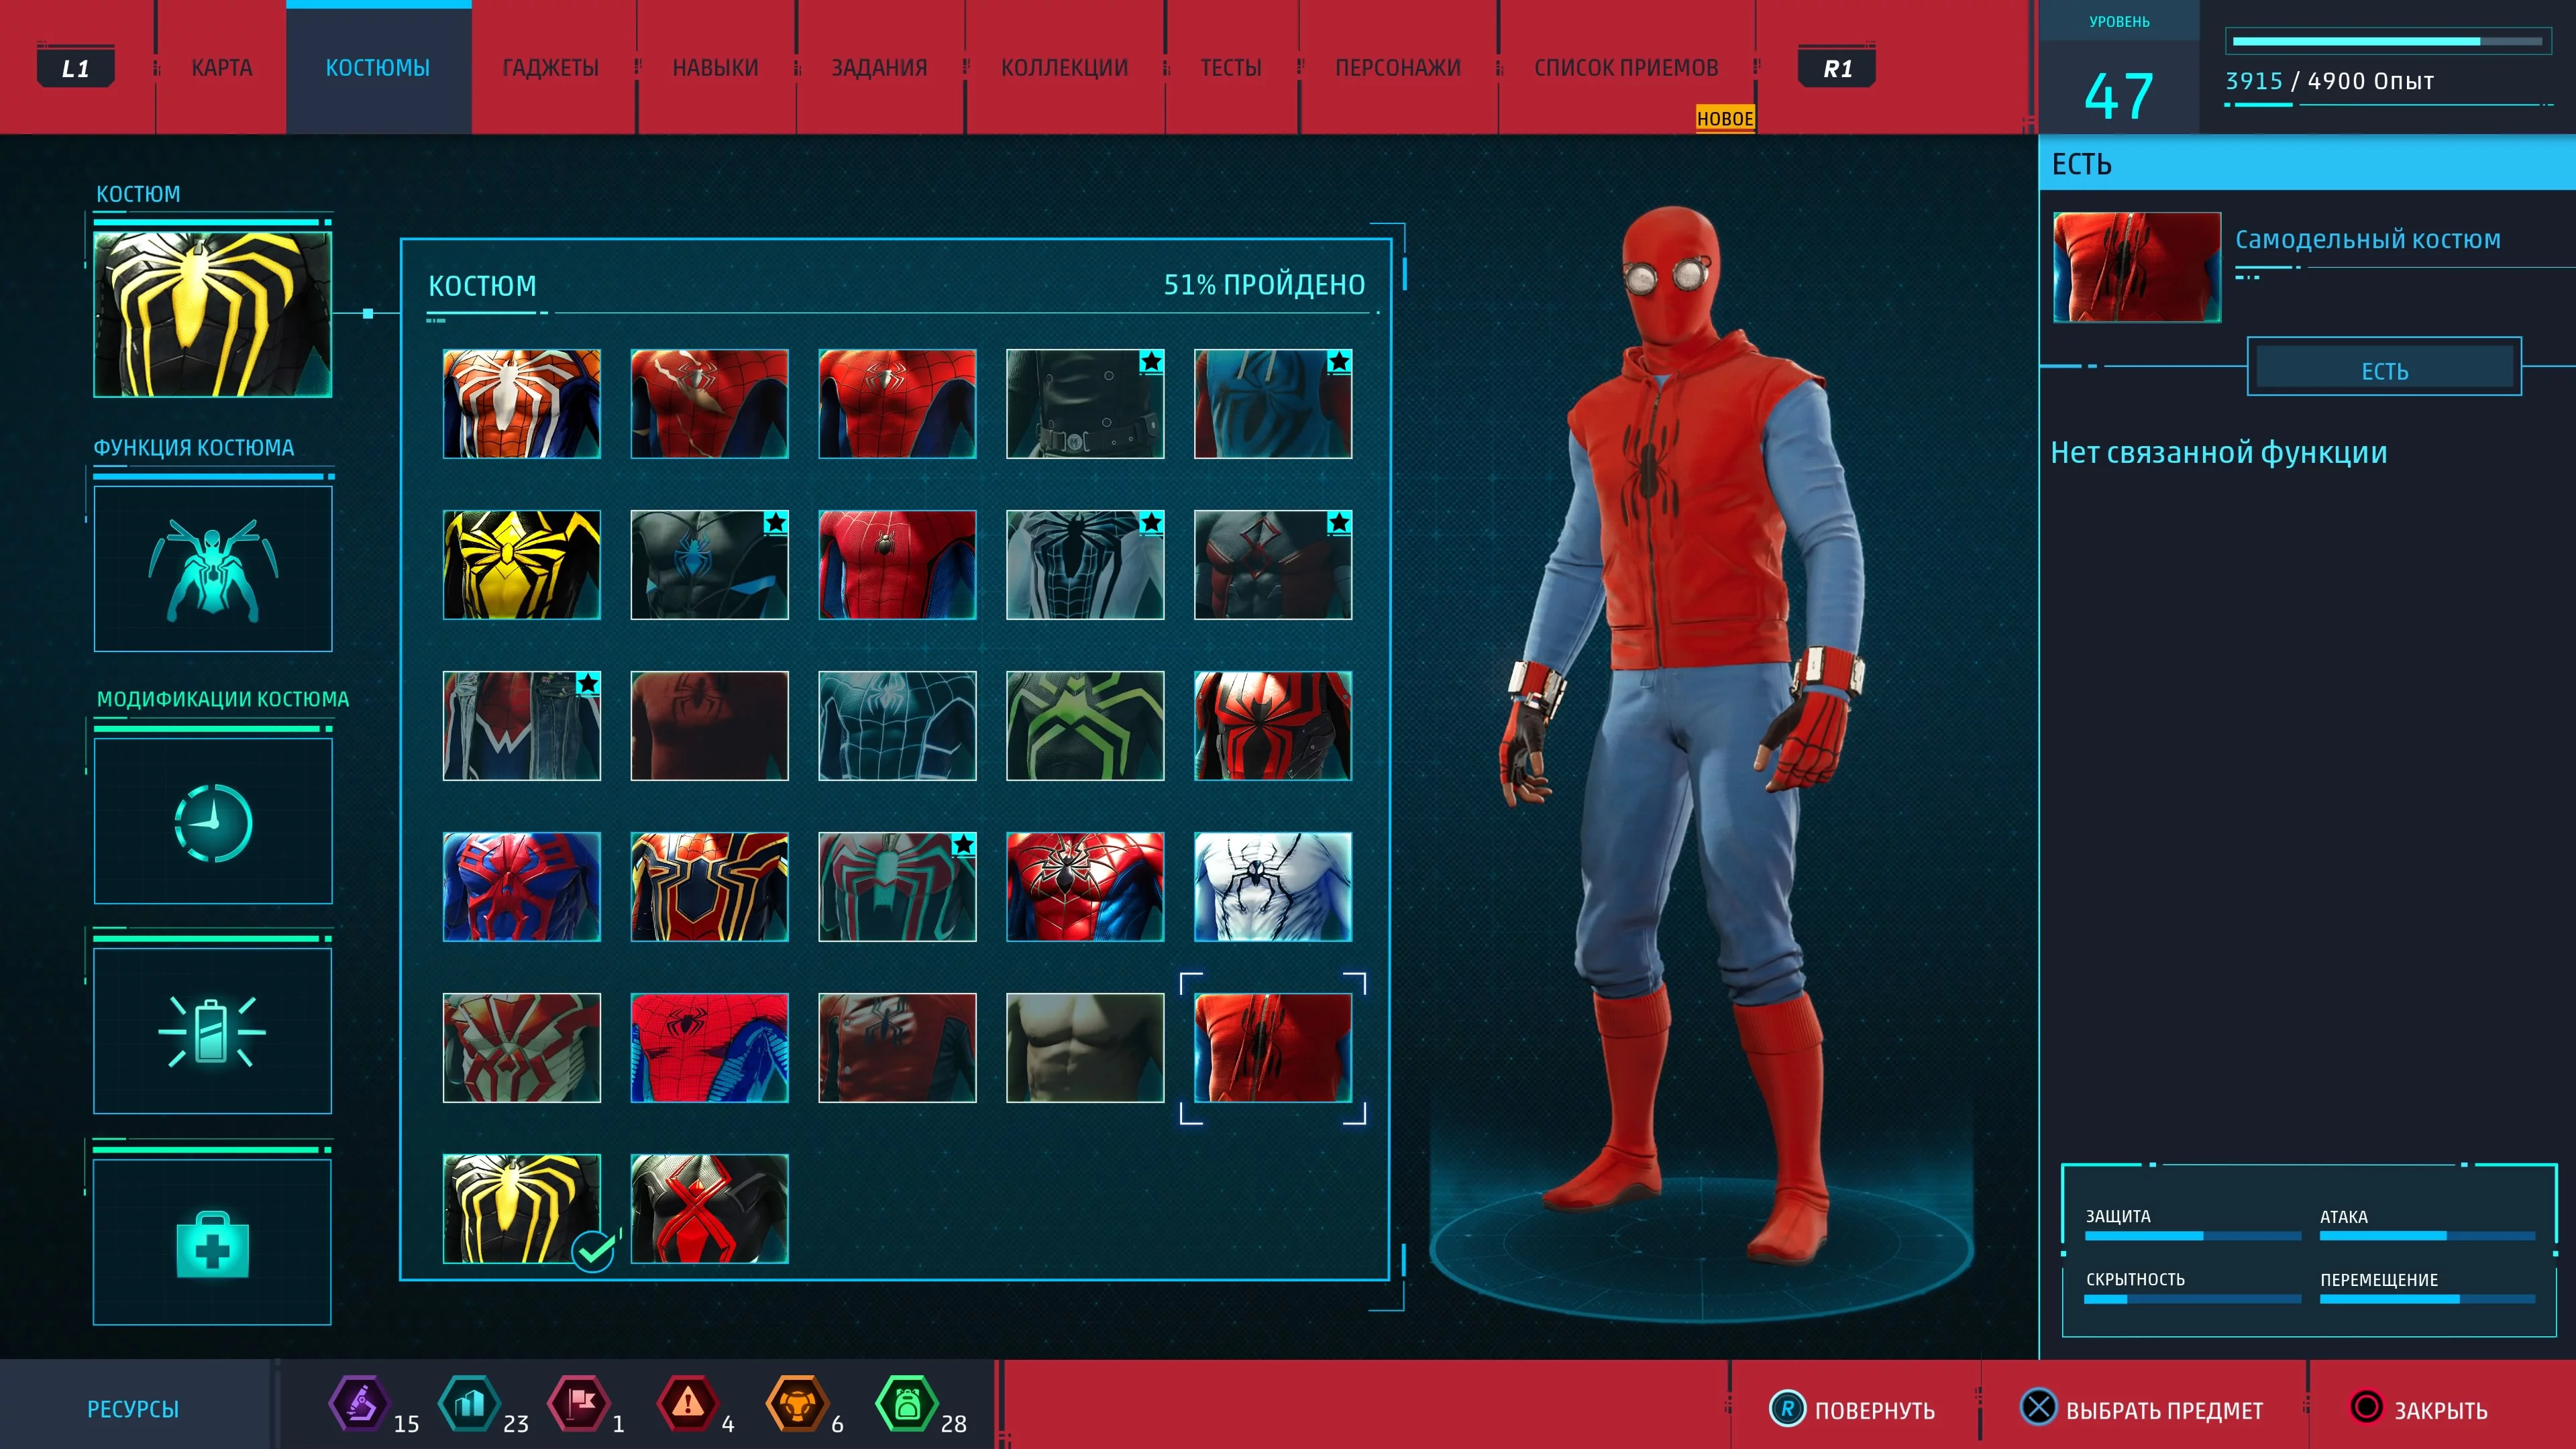
Task: Pick the black suit with red X spider
Action: click(x=710, y=1209)
